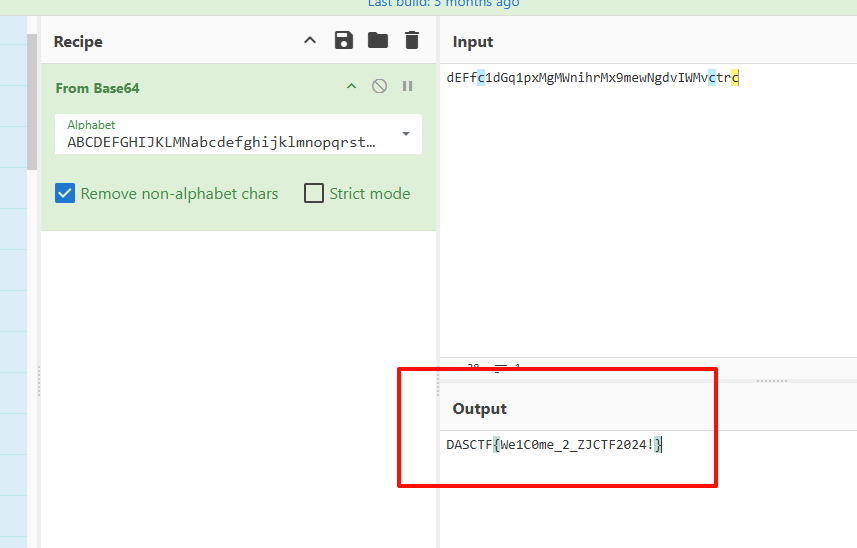Clear the recipe with the trash icon
The width and height of the screenshot is (857, 548).
pos(411,41)
